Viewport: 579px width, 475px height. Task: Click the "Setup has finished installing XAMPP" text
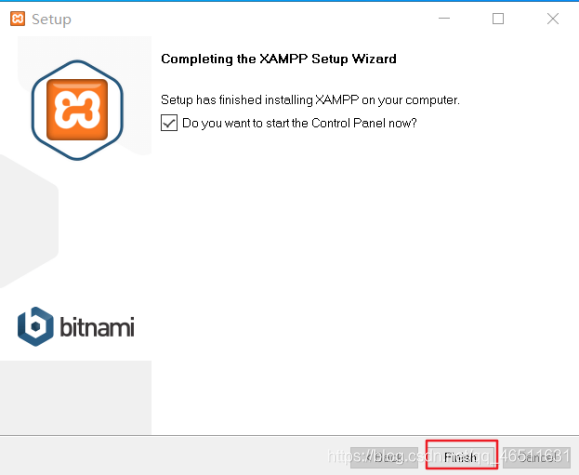click(x=310, y=100)
